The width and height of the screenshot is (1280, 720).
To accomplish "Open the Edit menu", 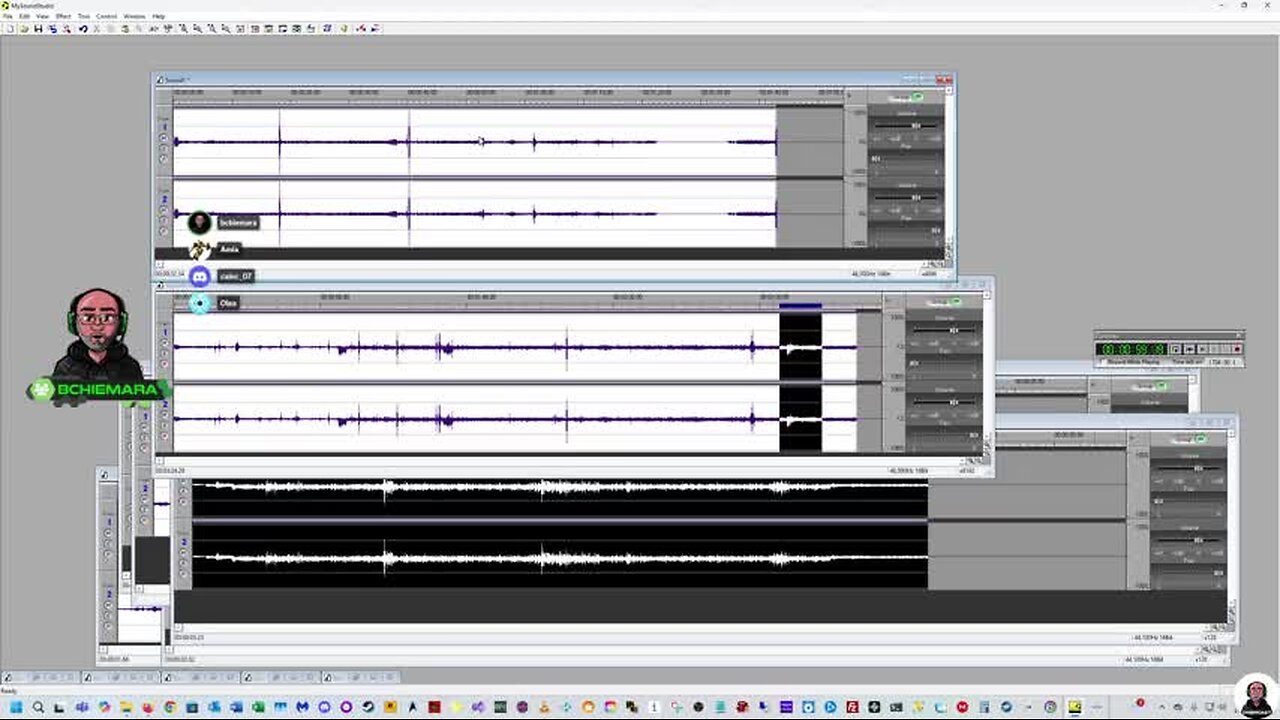I will coord(25,16).
